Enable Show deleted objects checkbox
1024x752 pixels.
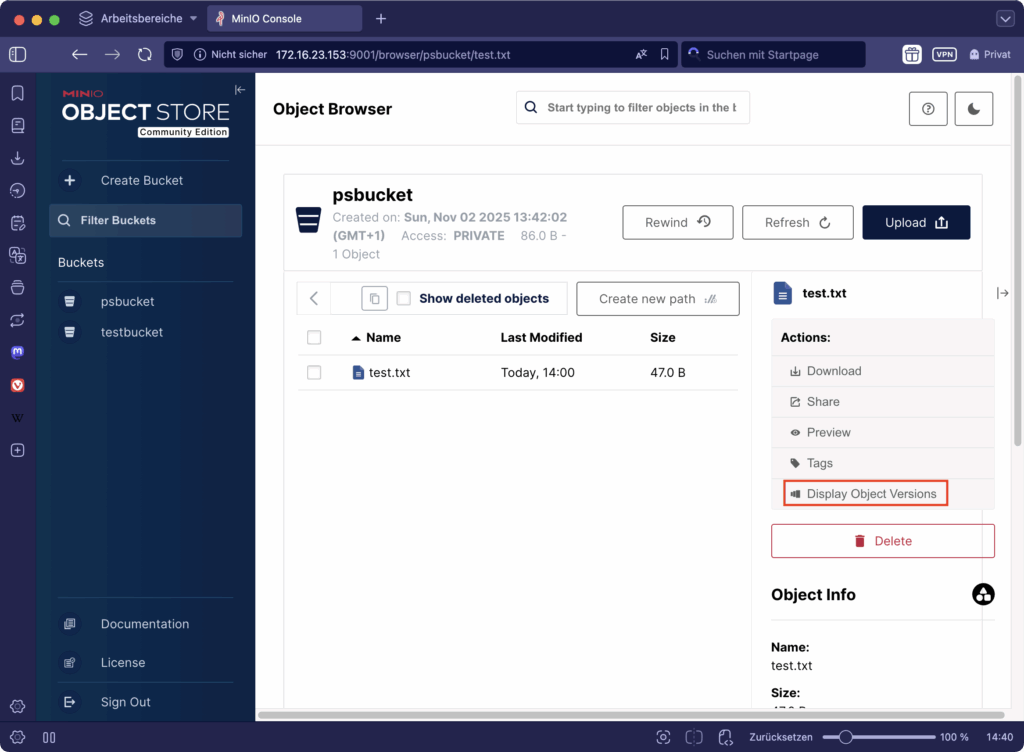click(x=404, y=298)
